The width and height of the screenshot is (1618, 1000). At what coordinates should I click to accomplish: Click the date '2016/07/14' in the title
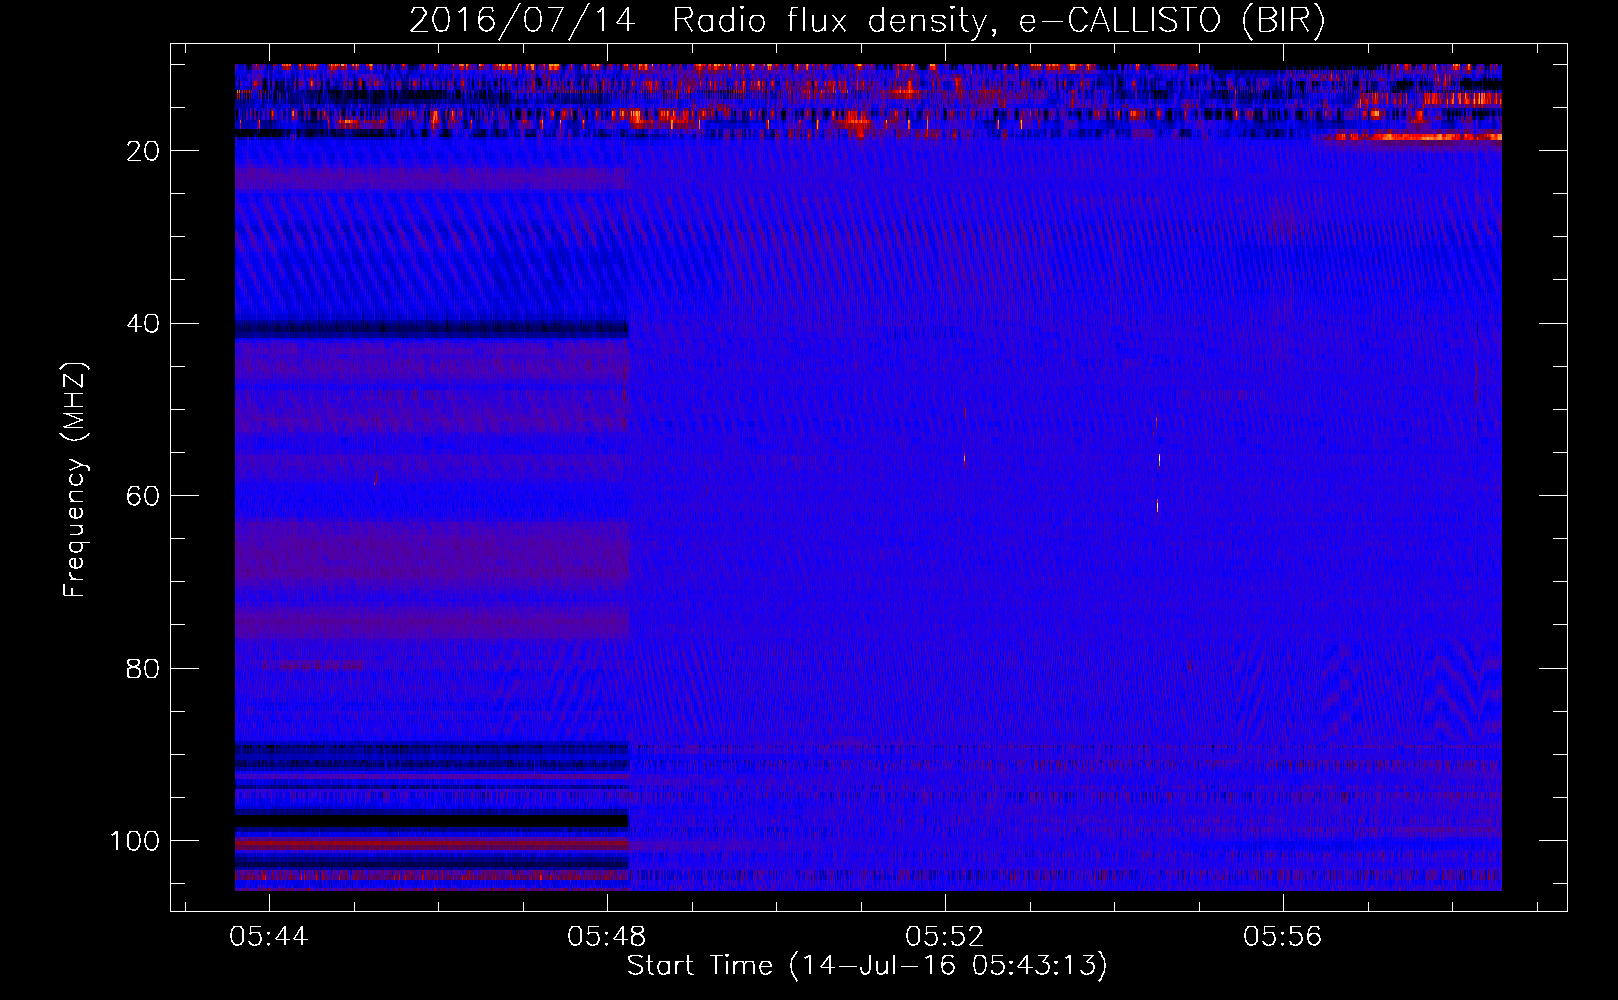[522, 21]
